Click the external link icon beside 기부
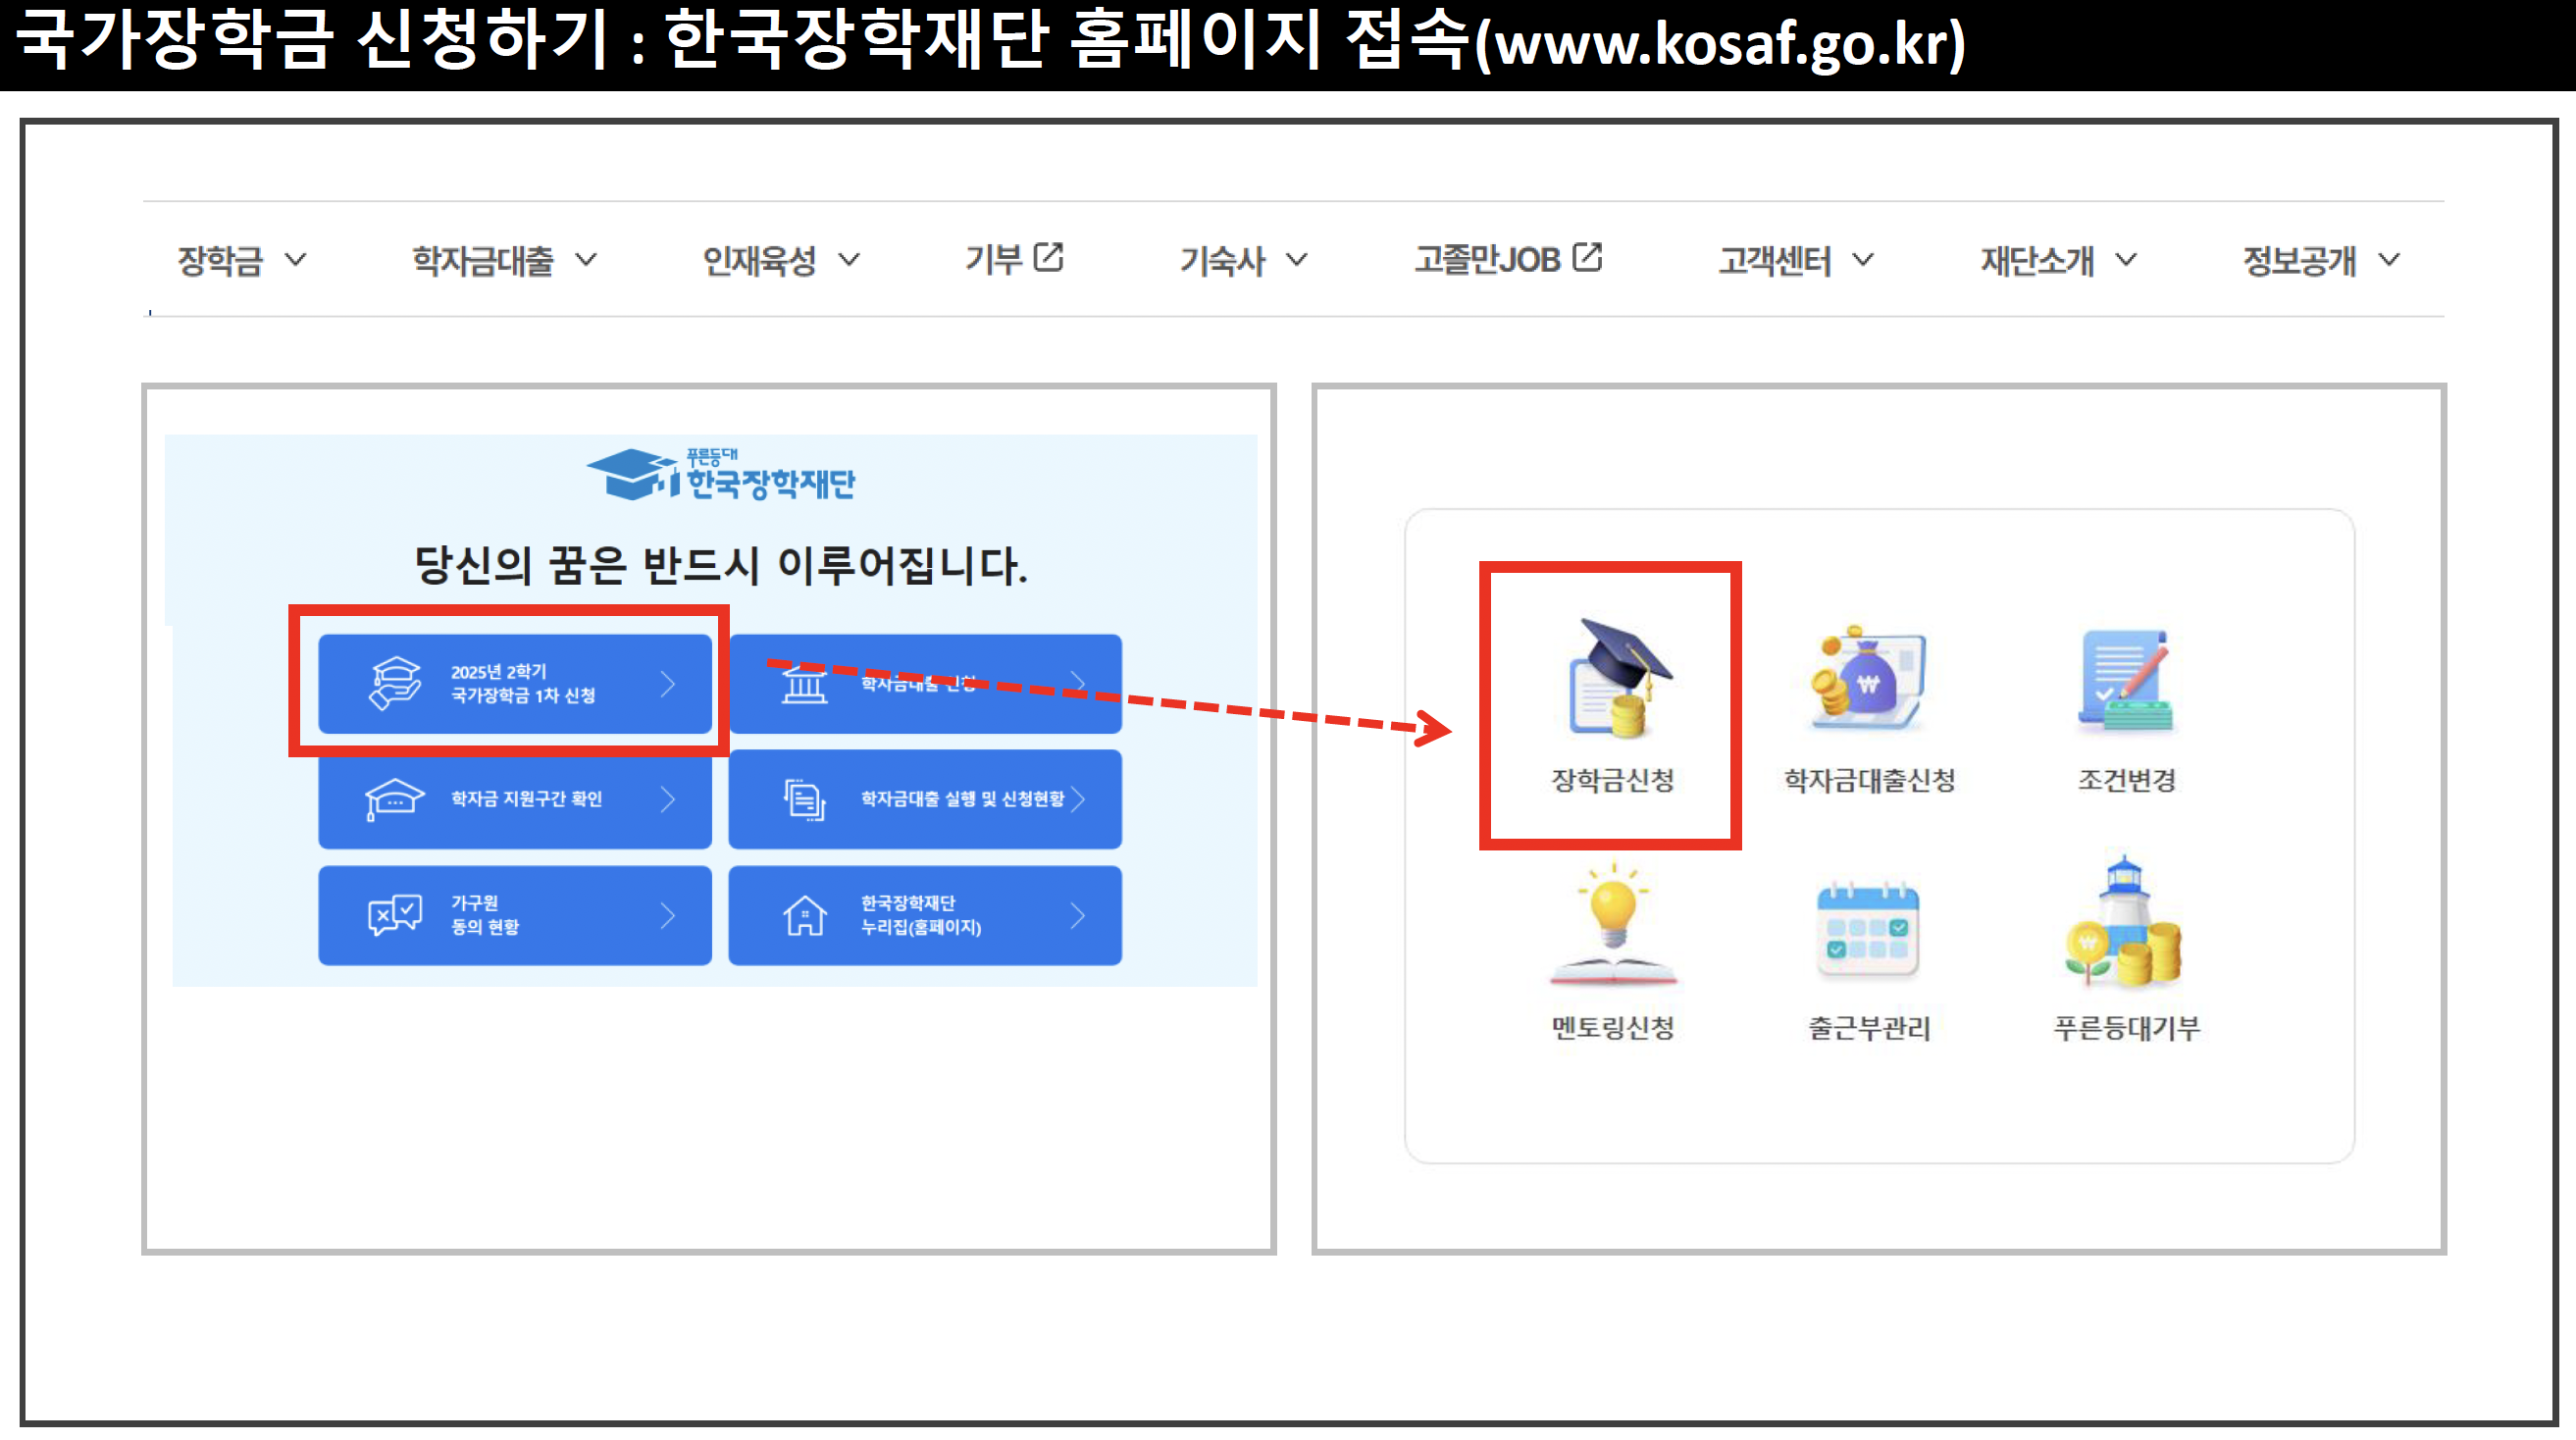Image resolution: width=2576 pixels, height=1440 pixels. 1048,257
